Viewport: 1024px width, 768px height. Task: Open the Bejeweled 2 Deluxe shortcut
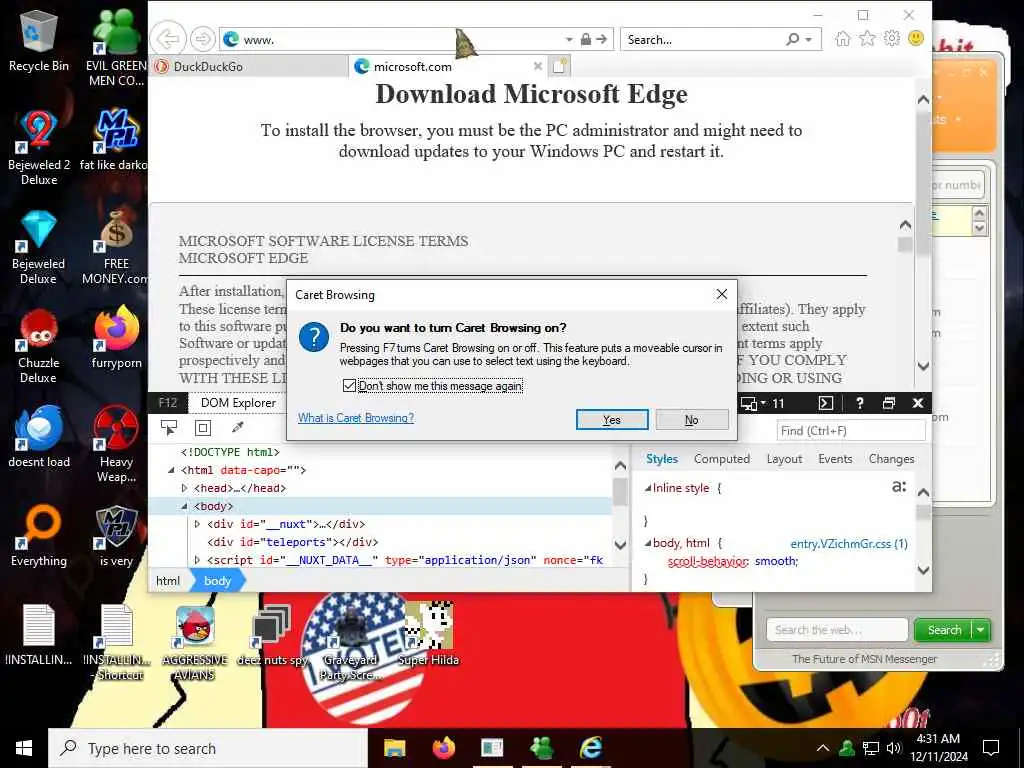(x=39, y=147)
